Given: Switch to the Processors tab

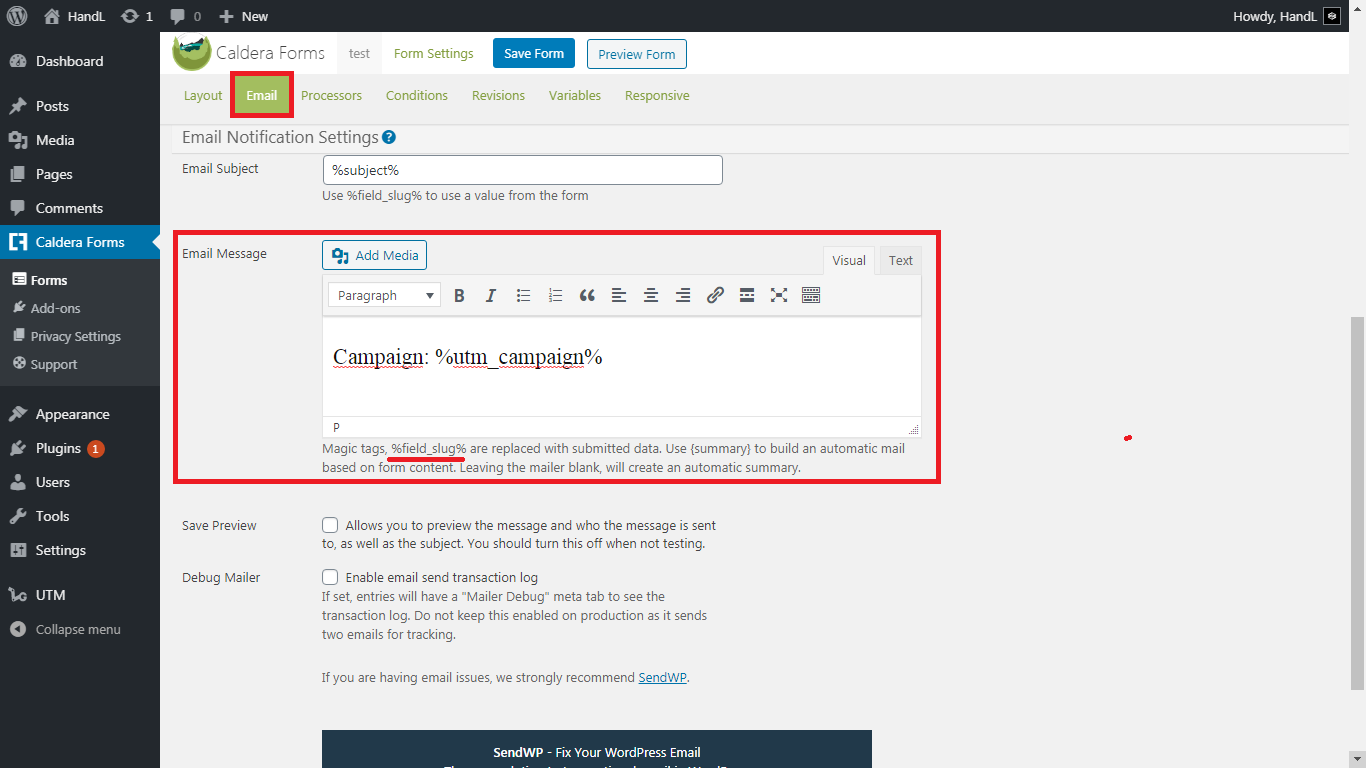Looking at the screenshot, I should tap(331, 95).
